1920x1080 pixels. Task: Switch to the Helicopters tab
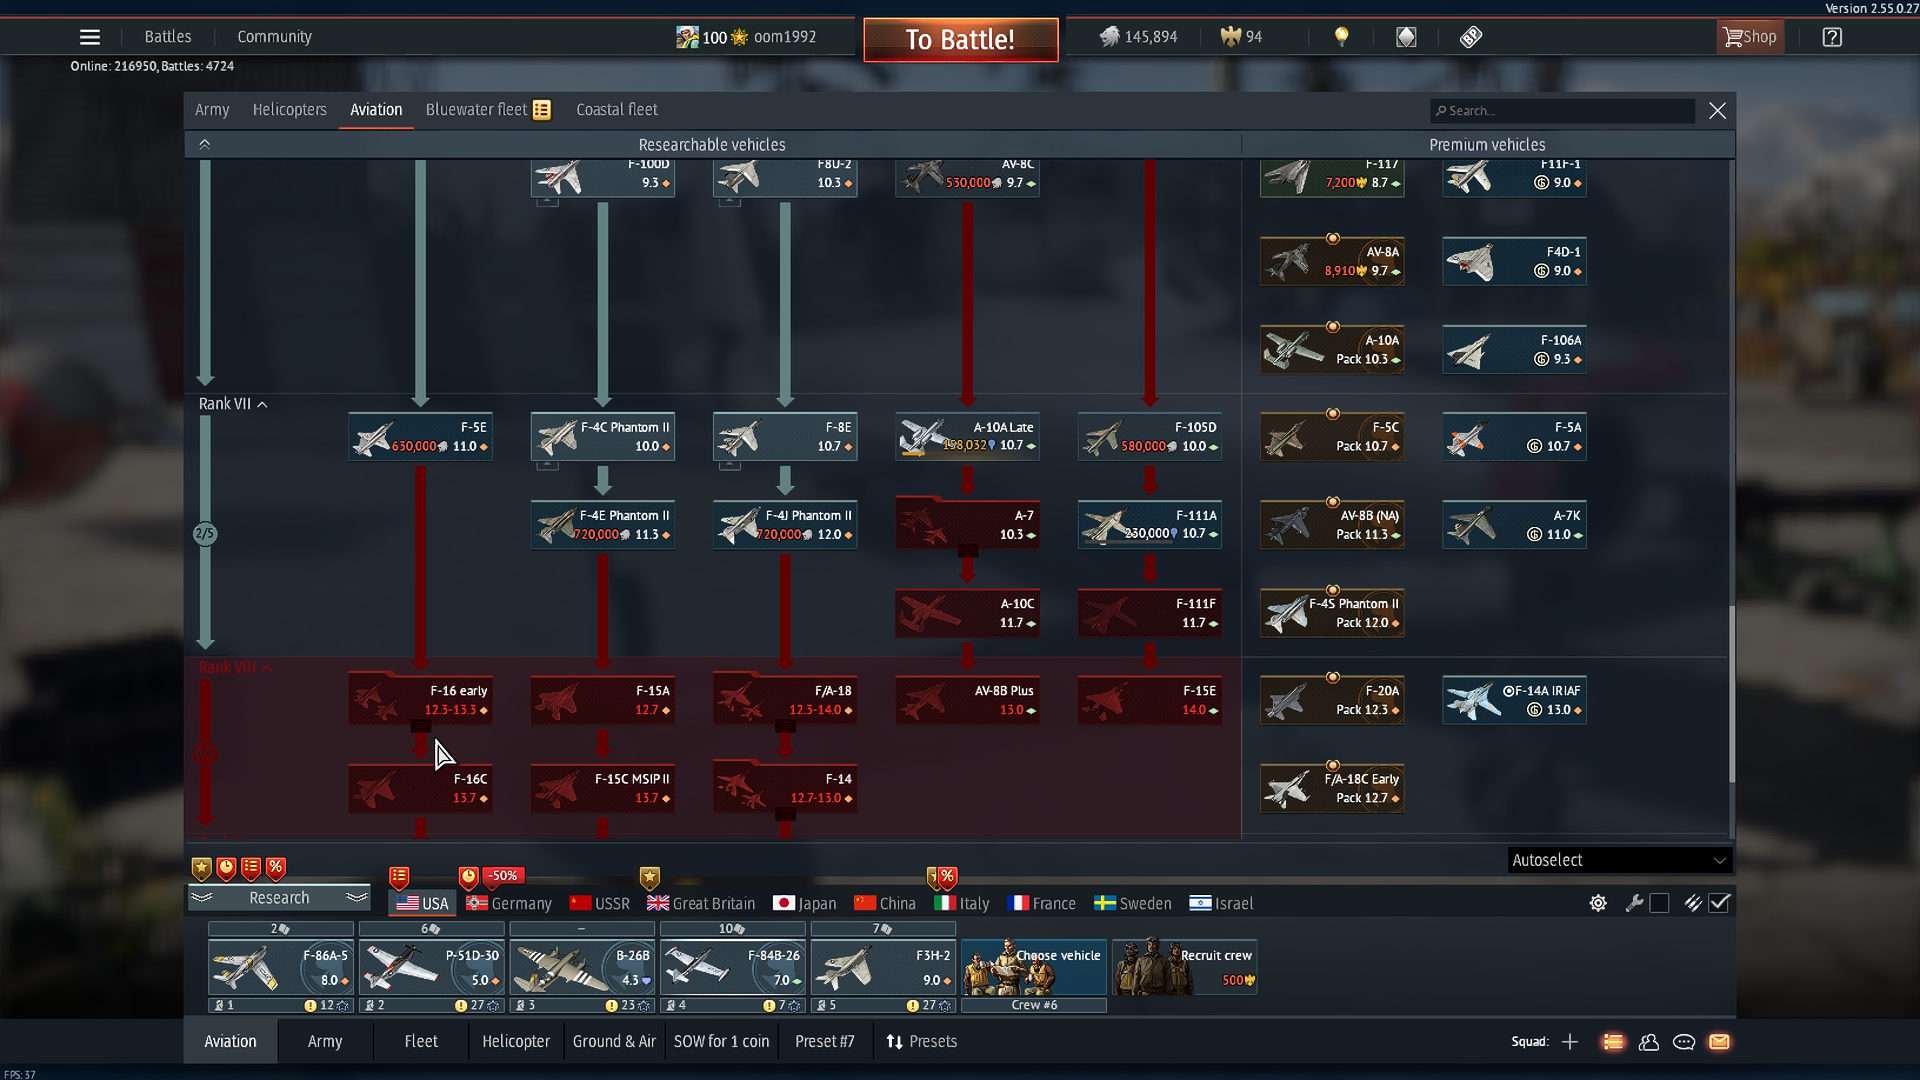289,110
